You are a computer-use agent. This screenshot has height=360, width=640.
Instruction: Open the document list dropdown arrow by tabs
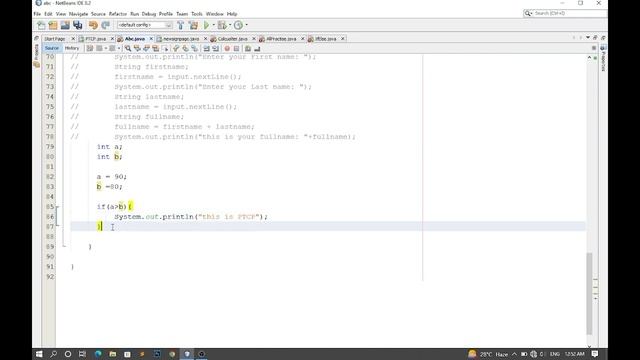click(x=588, y=38)
